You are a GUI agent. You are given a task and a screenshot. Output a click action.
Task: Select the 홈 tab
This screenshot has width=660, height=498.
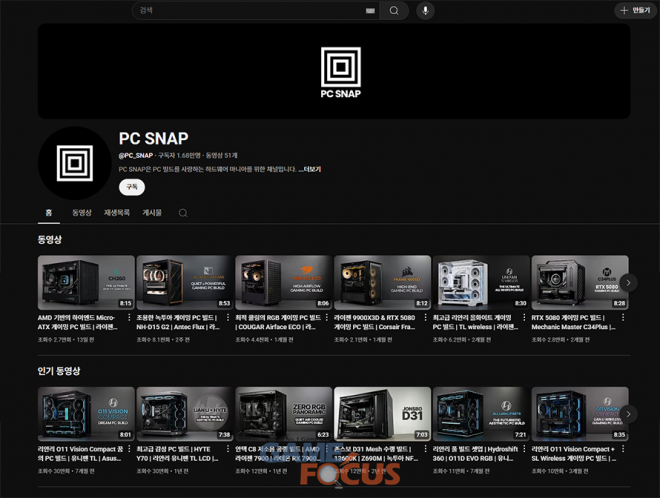coord(49,213)
